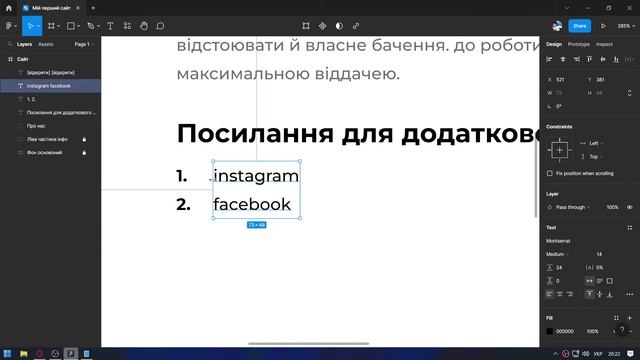Open the Figma main menu icon
Image resolution: width=640 pixels, height=360 pixels.
tap(9, 26)
